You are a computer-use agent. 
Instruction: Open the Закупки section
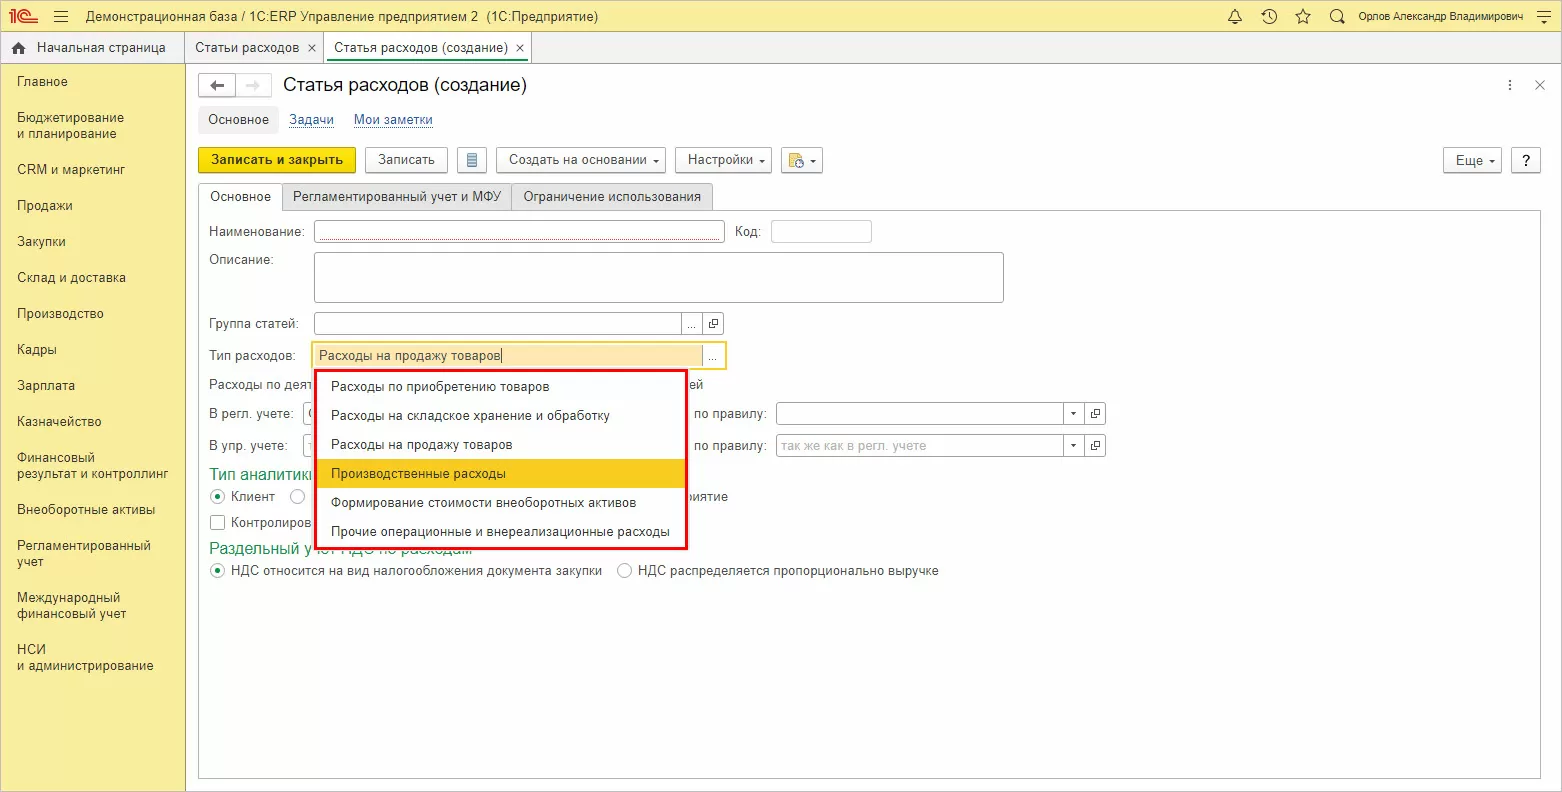tap(41, 242)
